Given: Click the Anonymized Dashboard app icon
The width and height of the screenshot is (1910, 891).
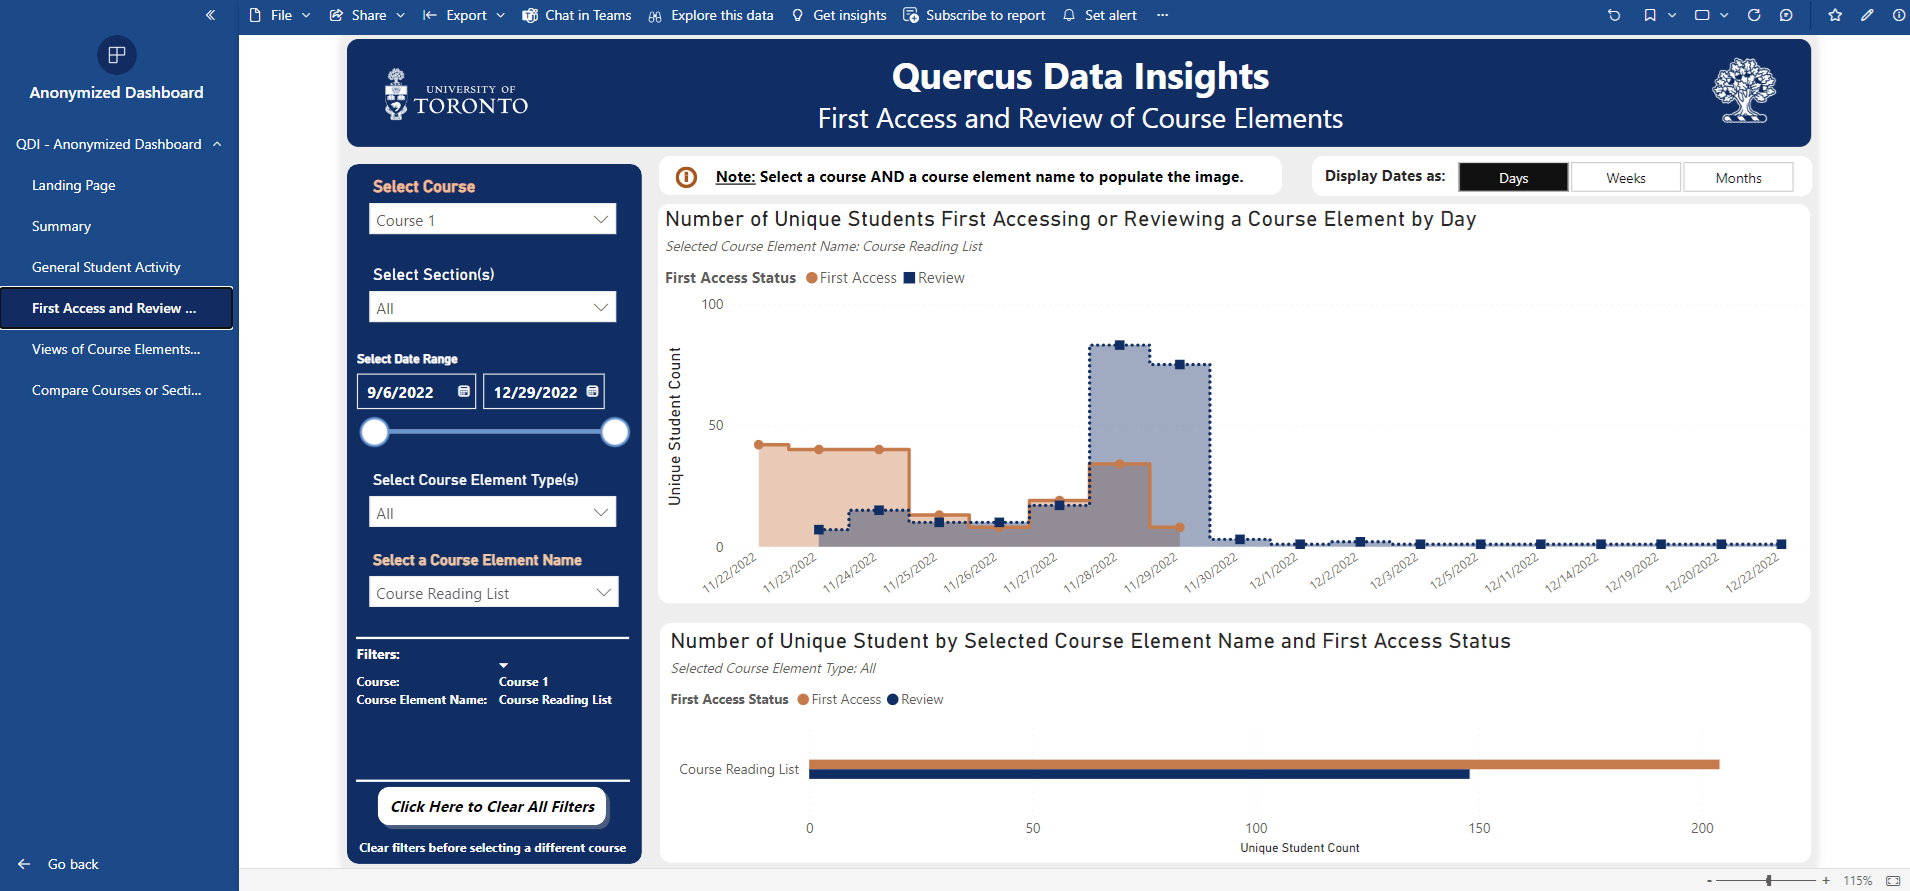Looking at the screenshot, I should point(117,55).
